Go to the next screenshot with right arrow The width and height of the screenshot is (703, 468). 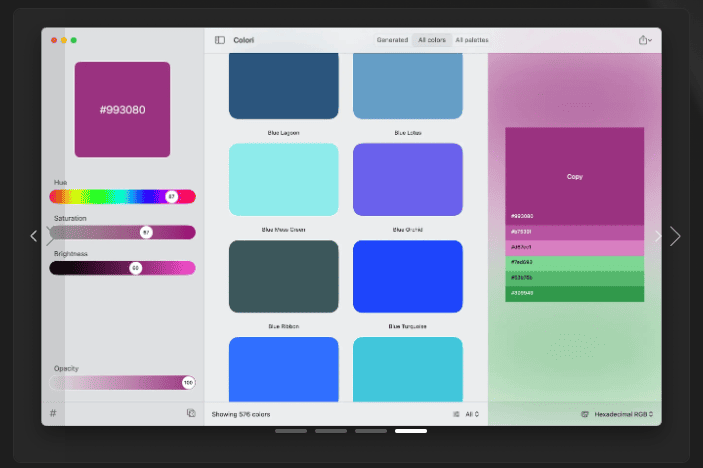675,236
